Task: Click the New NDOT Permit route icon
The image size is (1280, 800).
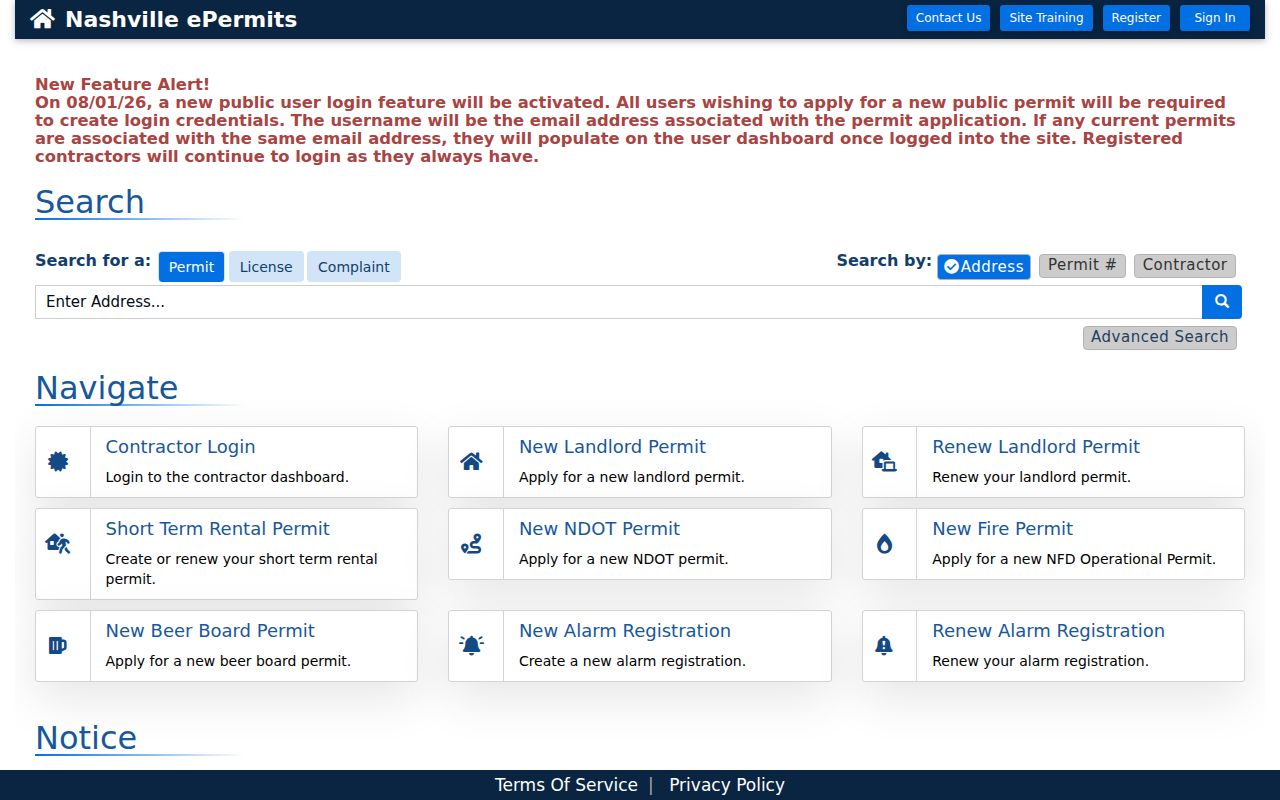Action: coord(471,544)
